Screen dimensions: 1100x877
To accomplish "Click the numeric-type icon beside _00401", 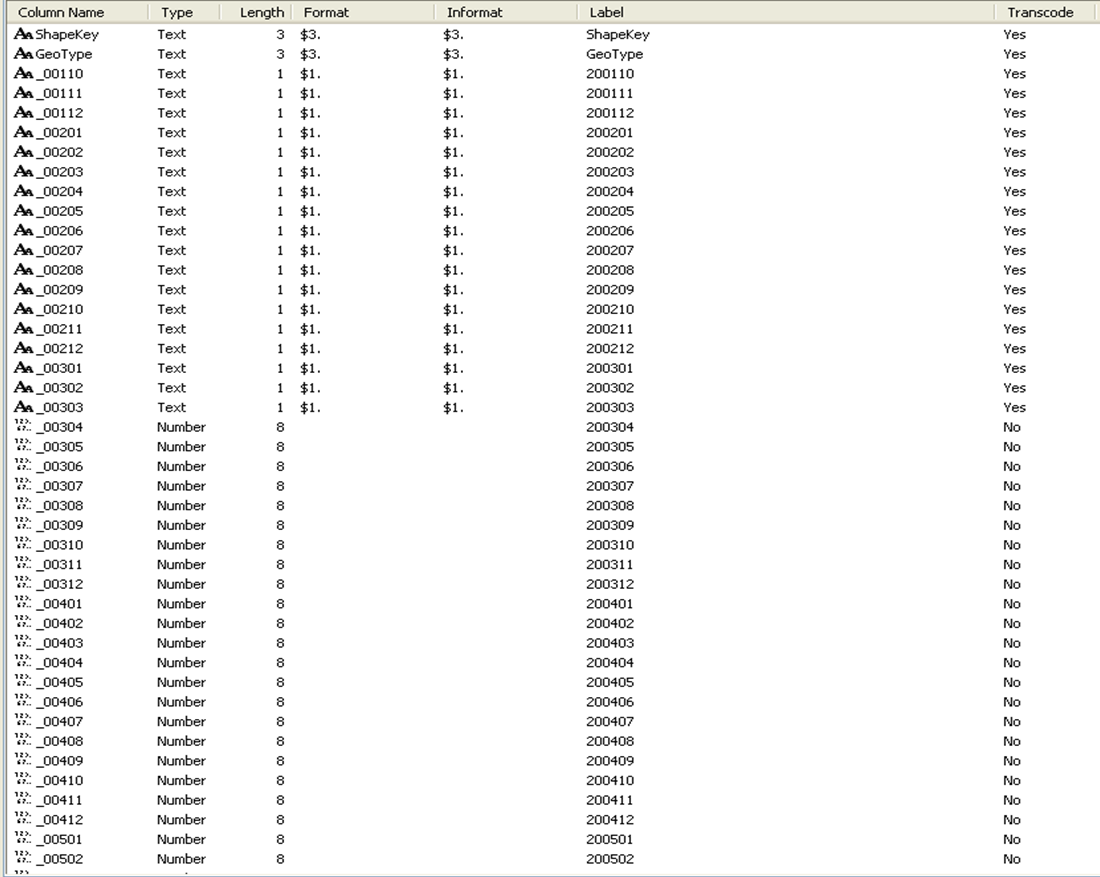I will pos(20,603).
